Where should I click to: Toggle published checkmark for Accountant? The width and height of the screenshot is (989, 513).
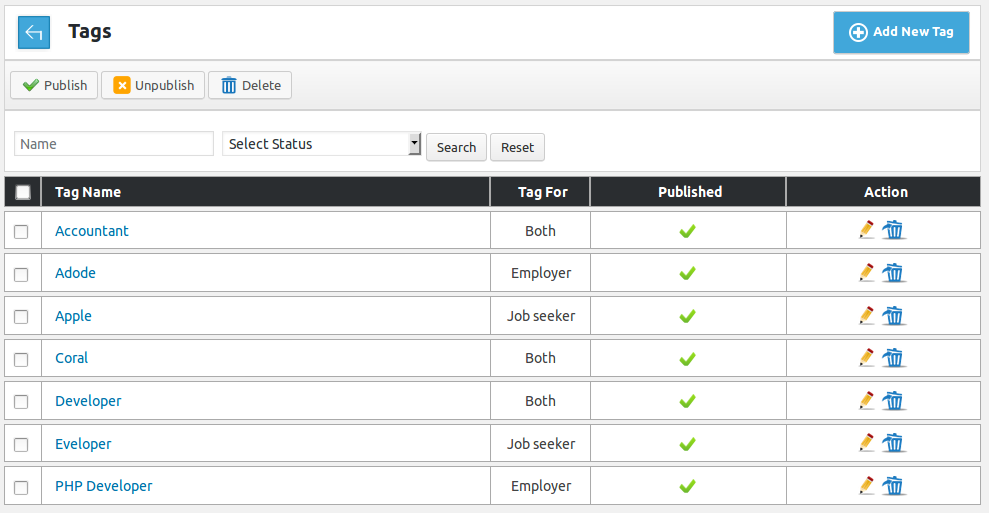click(688, 231)
